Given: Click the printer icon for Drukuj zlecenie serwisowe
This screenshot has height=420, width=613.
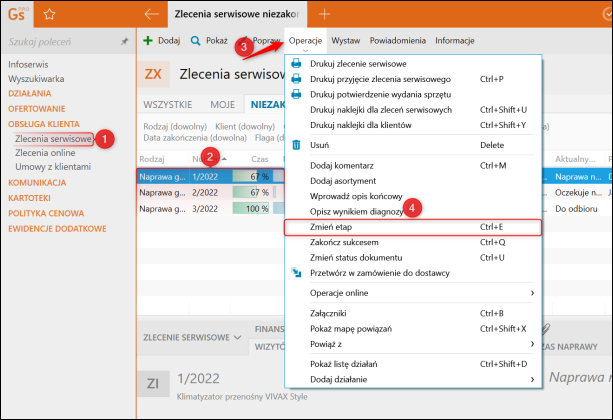Looking at the screenshot, I should [x=296, y=63].
